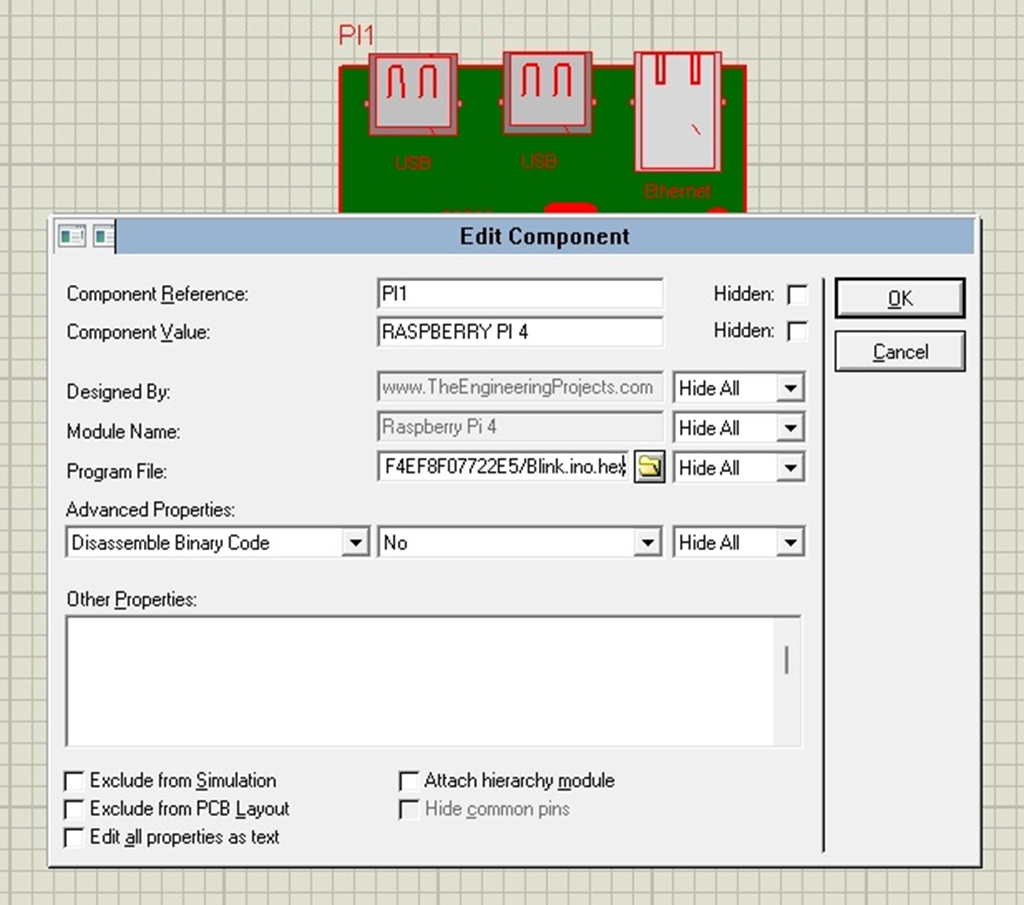The image size is (1024, 905).
Task: Enable Attach hierarchy module
Action: 408,780
